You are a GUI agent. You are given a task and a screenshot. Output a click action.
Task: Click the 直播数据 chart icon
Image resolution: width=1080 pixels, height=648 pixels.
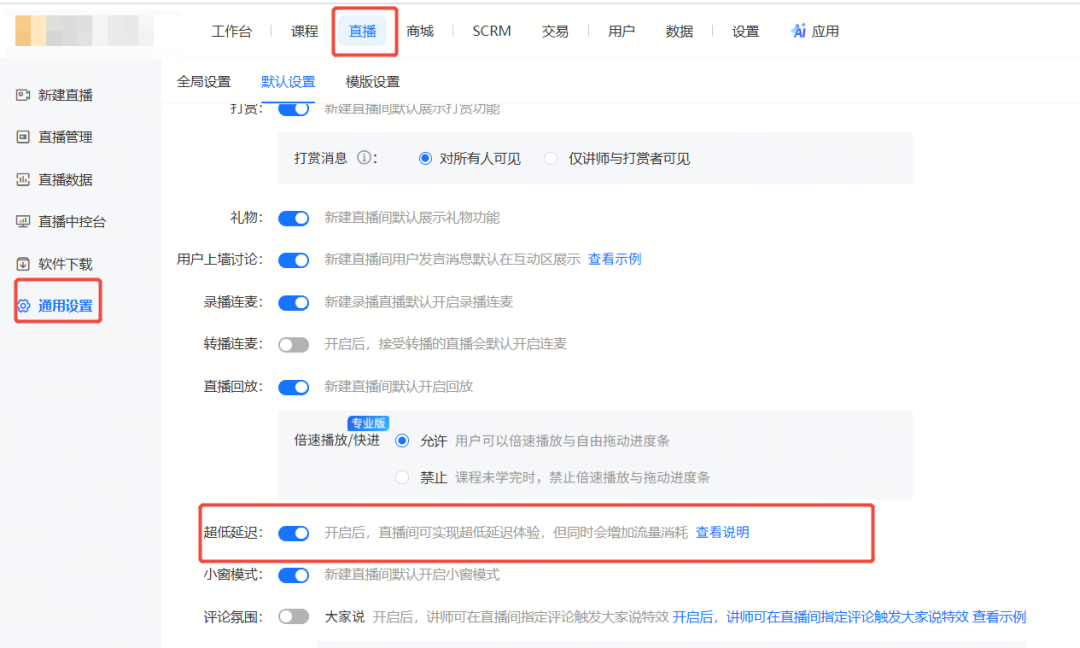tap(23, 180)
